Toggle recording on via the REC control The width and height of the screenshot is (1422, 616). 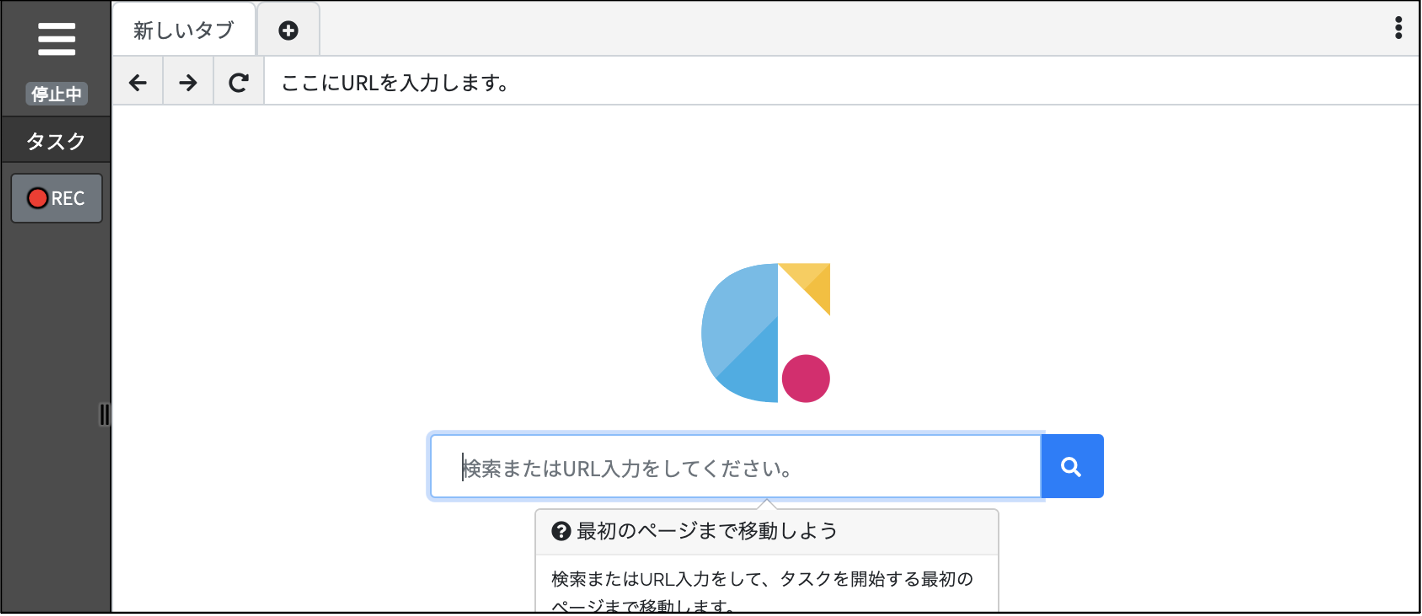pyautogui.click(x=56, y=197)
